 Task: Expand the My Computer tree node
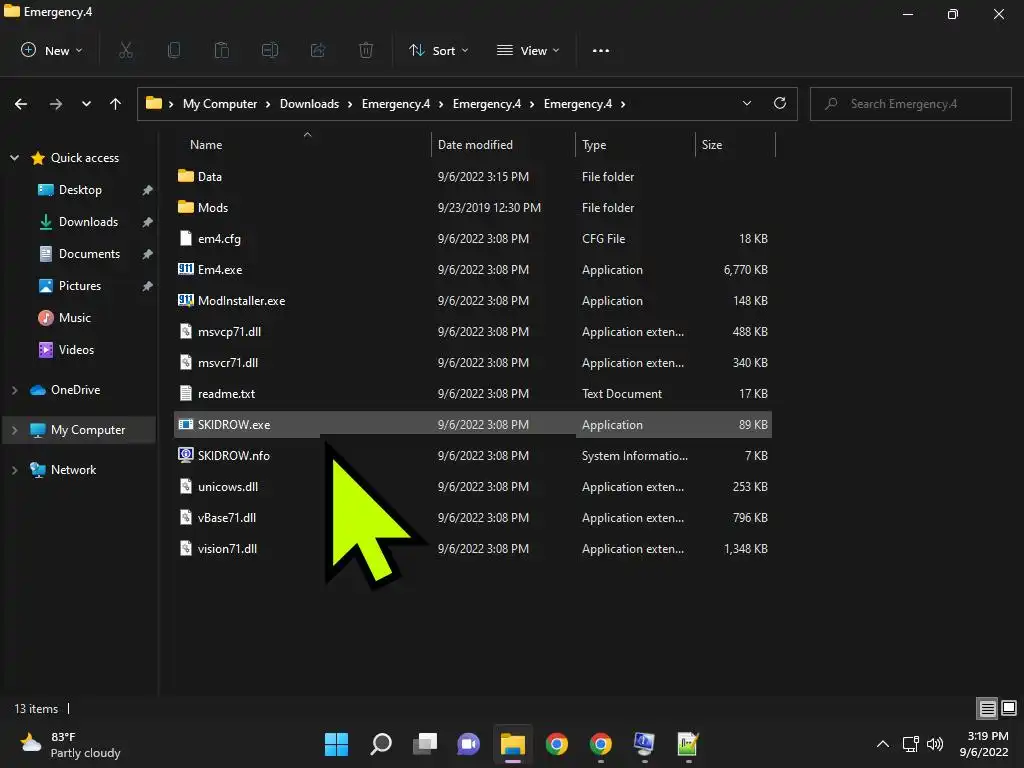[x=14, y=430]
